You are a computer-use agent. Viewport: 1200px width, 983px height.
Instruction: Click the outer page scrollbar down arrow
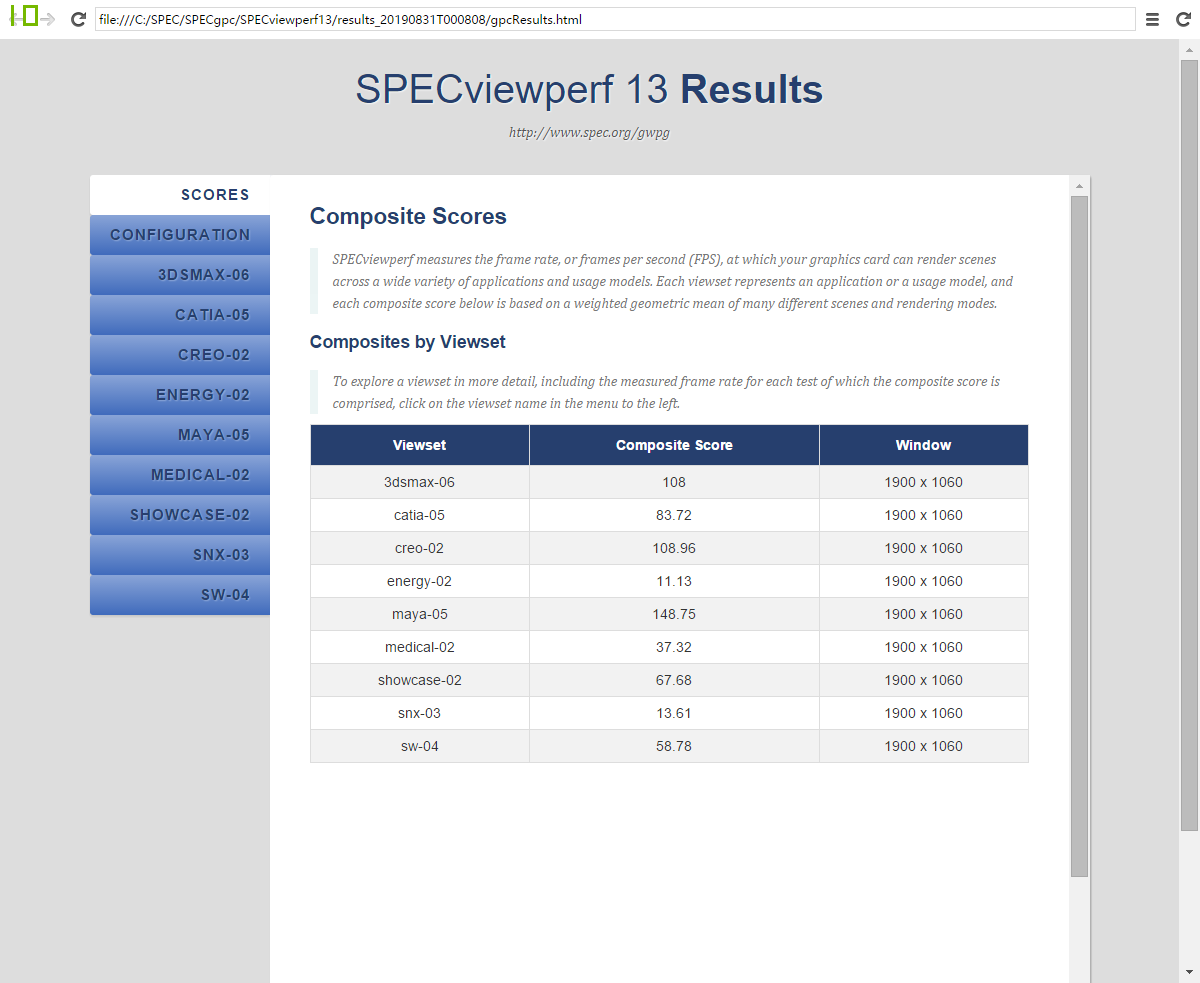click(1189, 973)
